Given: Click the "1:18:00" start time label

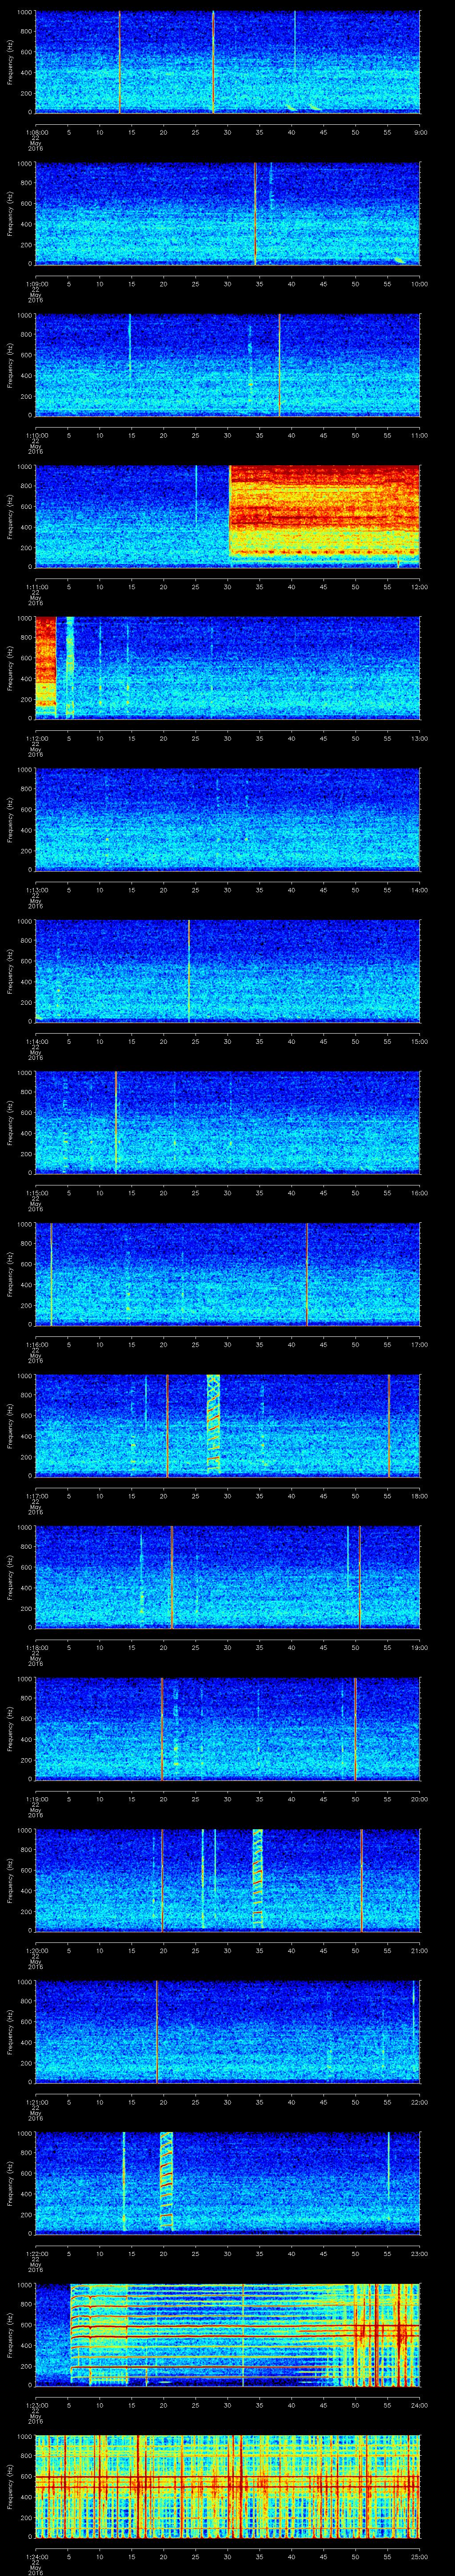Looking at the screenshot, I should 36,1648.
